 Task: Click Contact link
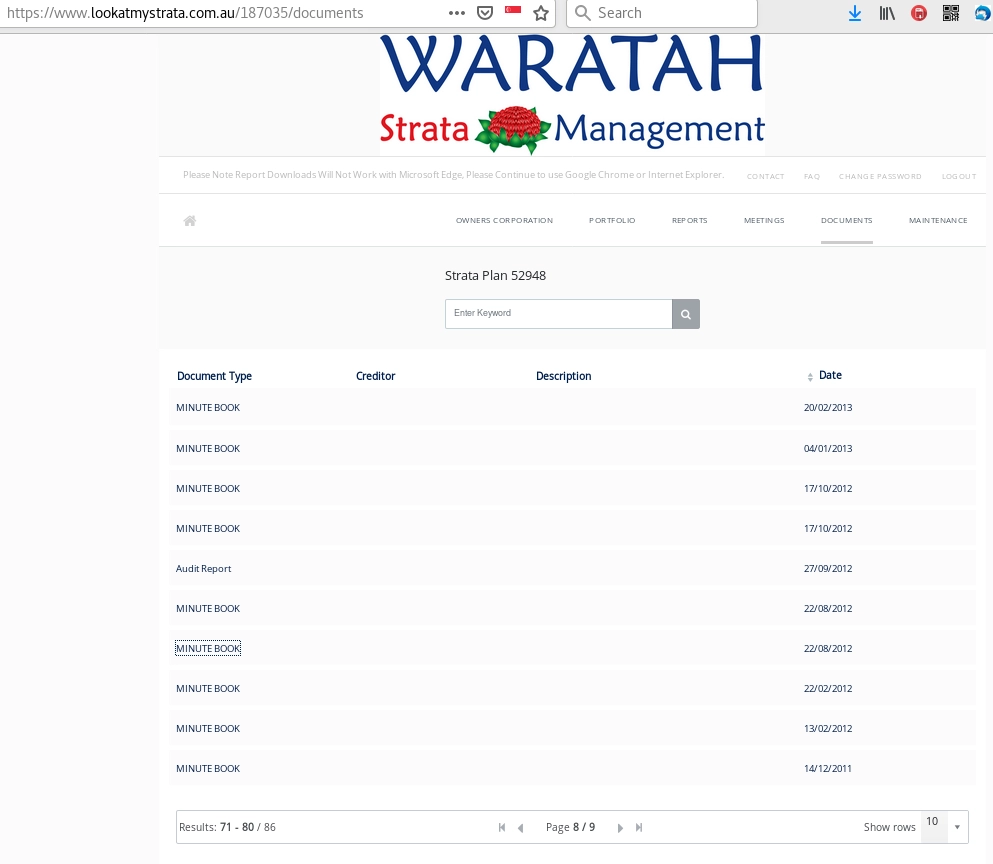coord(765,176)
